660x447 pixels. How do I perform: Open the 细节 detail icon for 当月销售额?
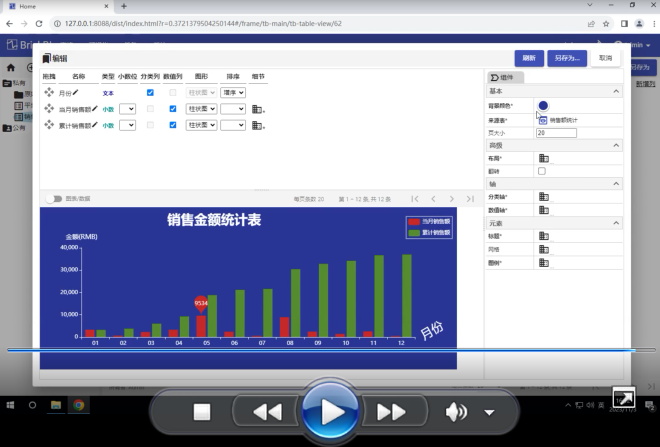(257, 109)
